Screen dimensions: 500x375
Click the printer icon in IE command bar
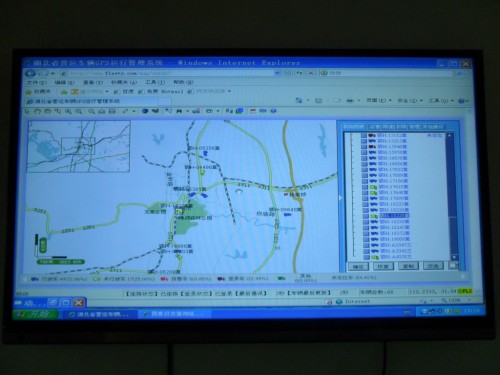point(350,100)
